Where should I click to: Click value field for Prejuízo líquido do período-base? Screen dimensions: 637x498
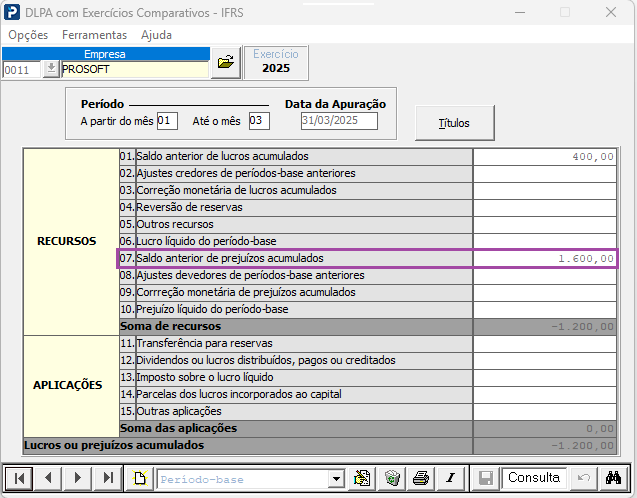[545, 310]
